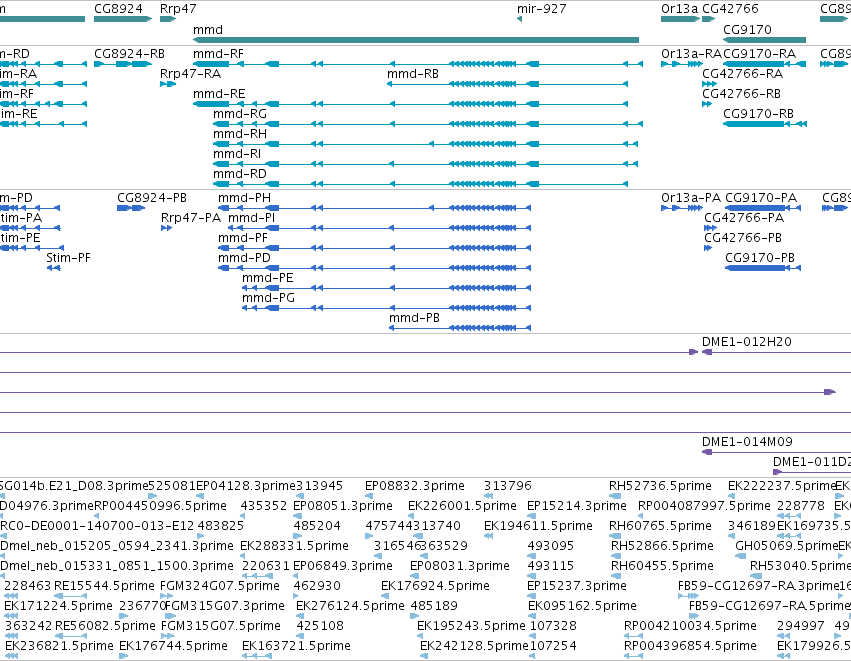The height and width of the screenshot is (661, 851).
Task: Click the CG9170-RA transcript label
Action: click(x=760, y=54)
